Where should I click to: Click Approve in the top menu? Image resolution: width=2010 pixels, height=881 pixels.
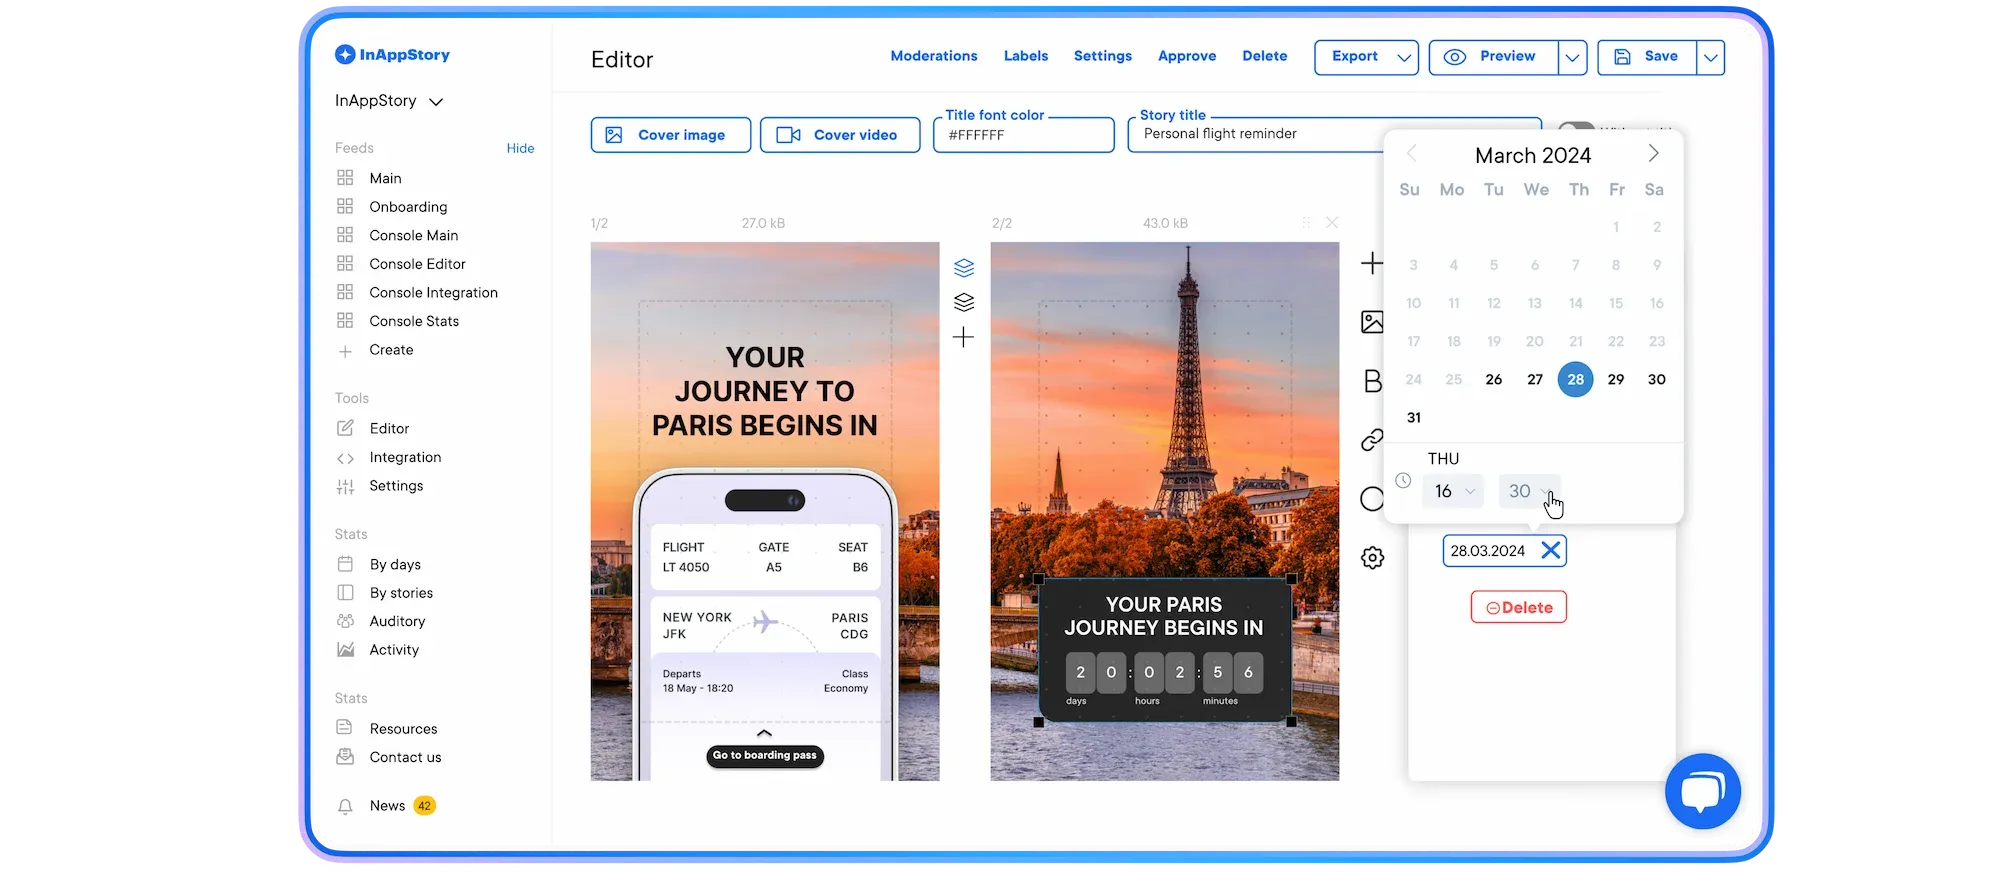click(x=1187, y=56)
